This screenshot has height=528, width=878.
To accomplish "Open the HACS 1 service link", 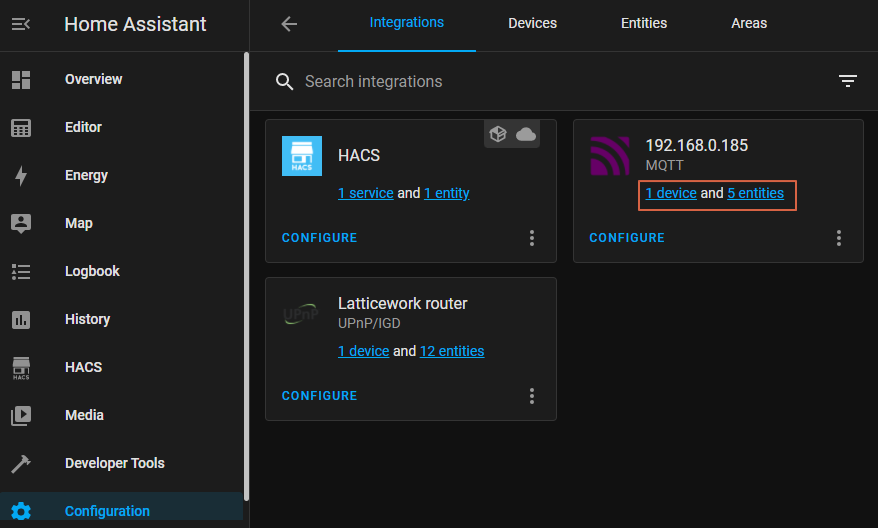I will coord(366,193).
